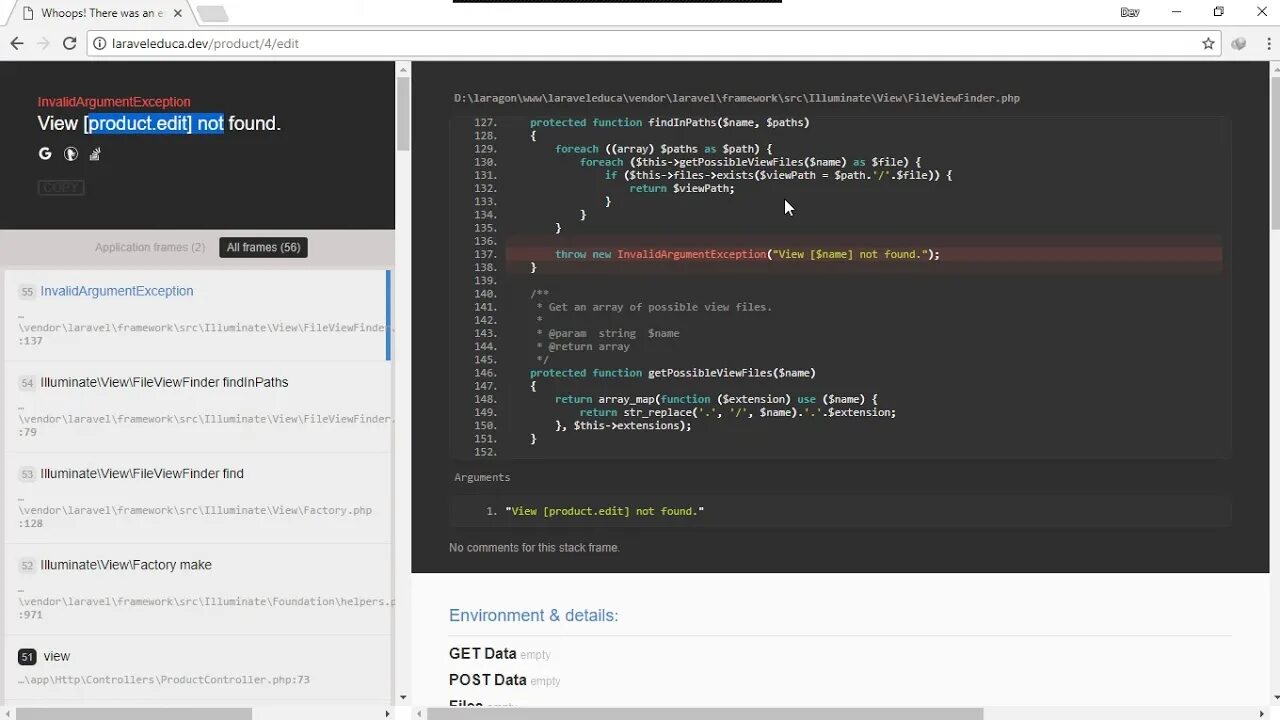Search the error on DuckDuckGo icon
The width and height of the screenshot is (1280, 720).
(x=71, y=154)
